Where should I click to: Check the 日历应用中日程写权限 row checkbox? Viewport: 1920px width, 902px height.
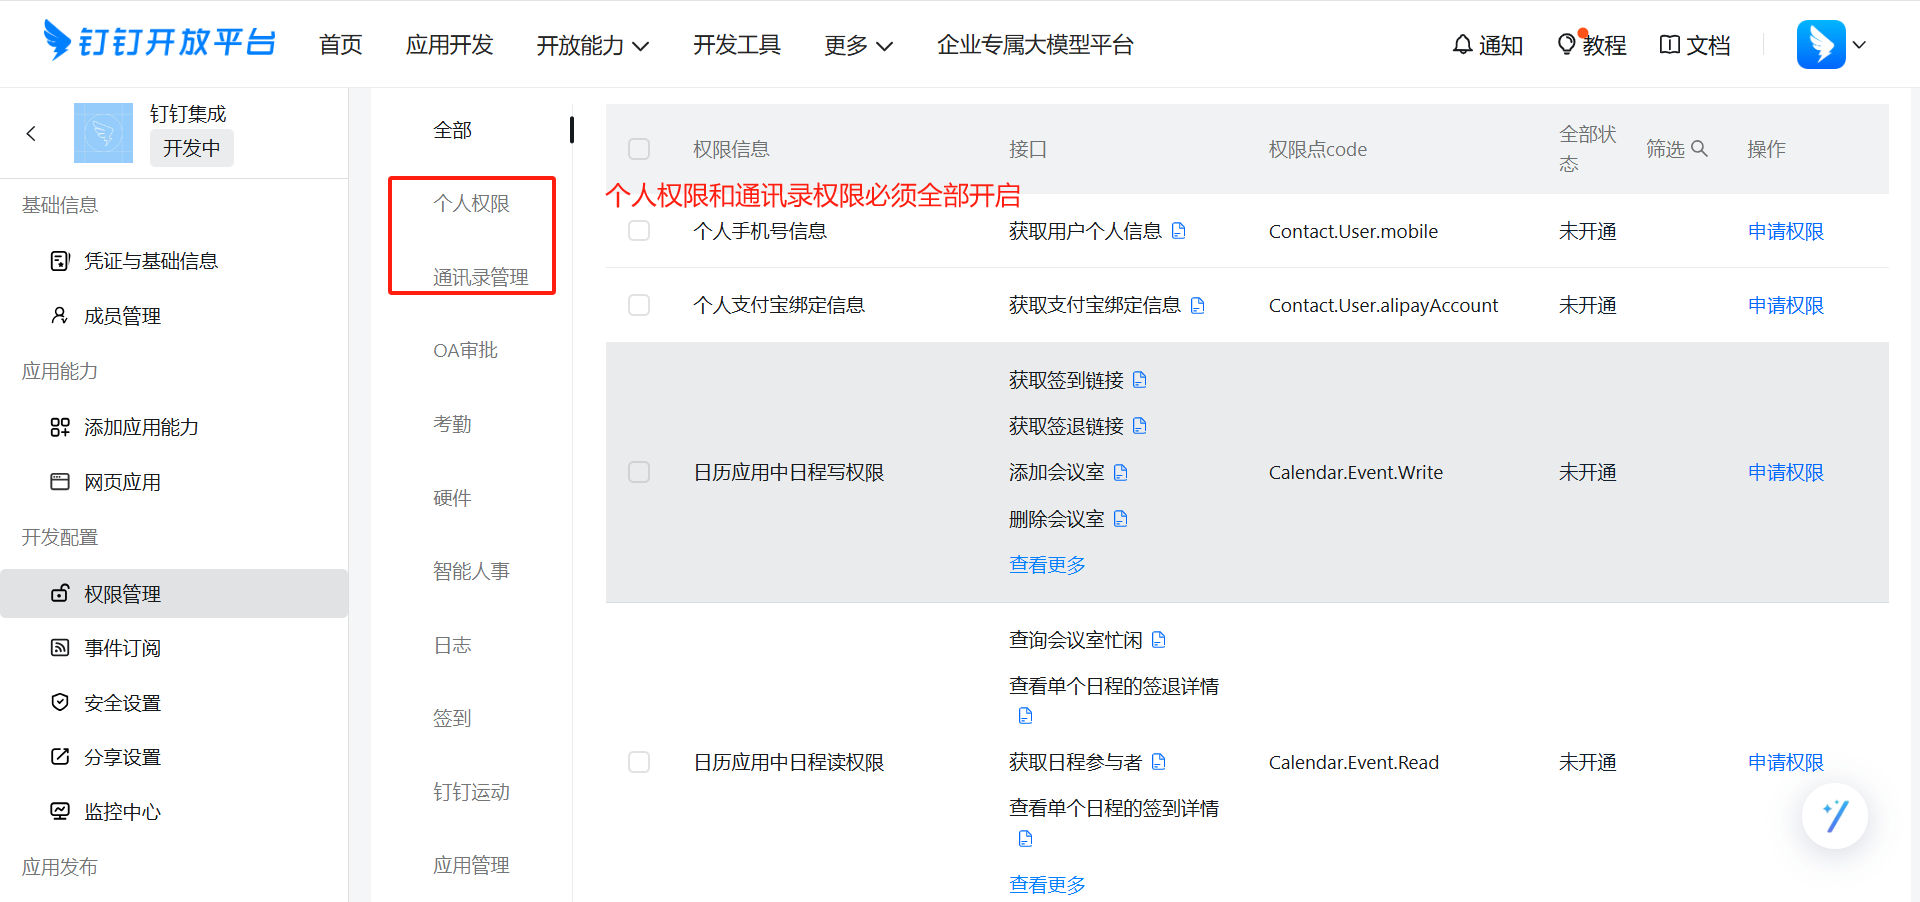[x=639, y=472]
